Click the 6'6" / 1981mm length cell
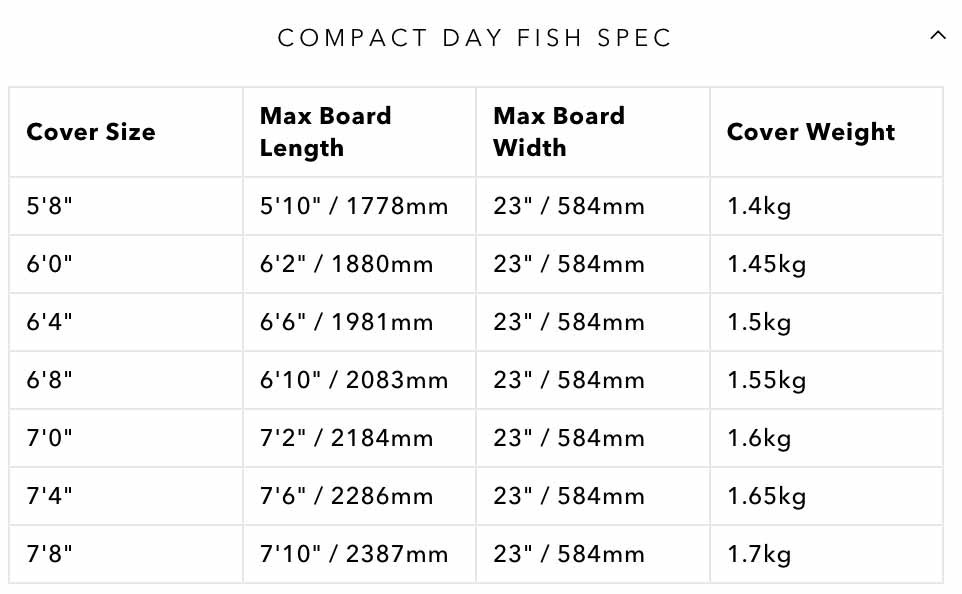This screenshot has width=962, height=594. (x=346, y=323)
